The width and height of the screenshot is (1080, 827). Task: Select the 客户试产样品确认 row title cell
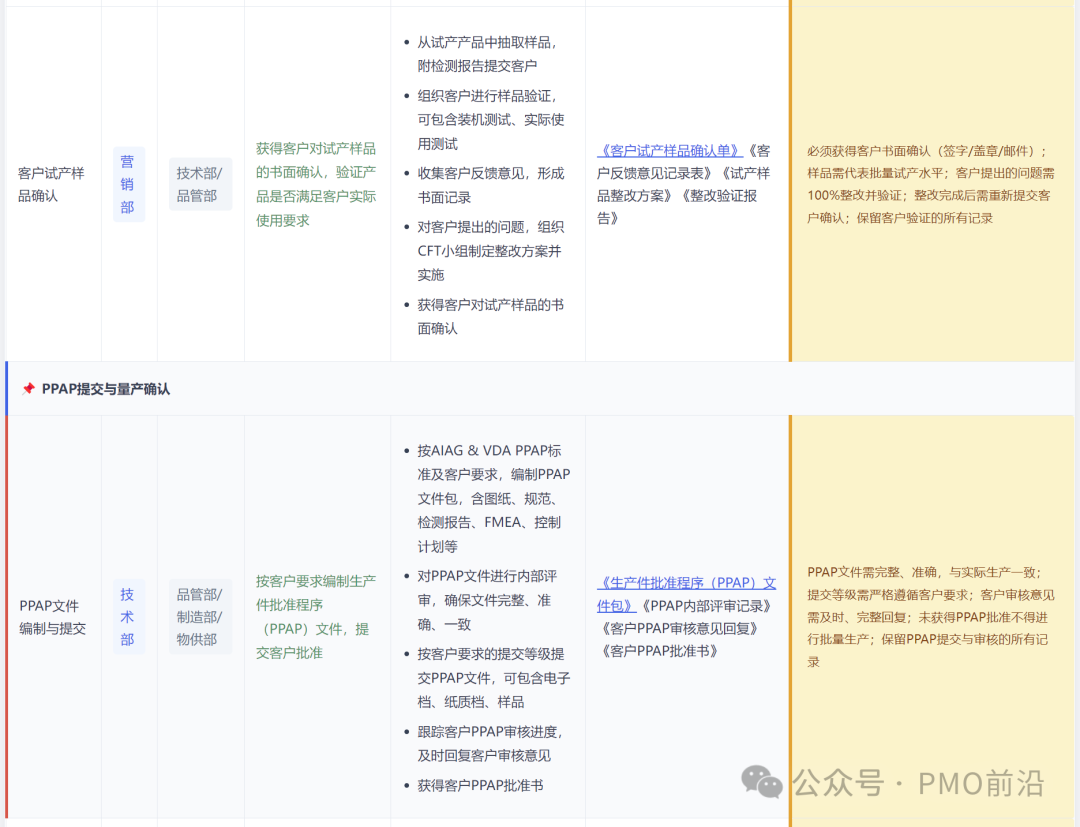(52, 183)
